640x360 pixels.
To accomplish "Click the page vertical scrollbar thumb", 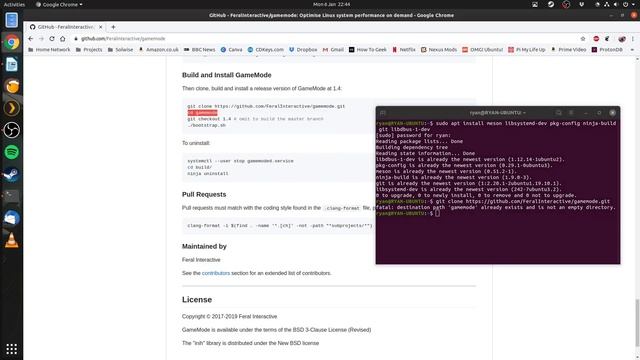I will (x=637, y=321).
